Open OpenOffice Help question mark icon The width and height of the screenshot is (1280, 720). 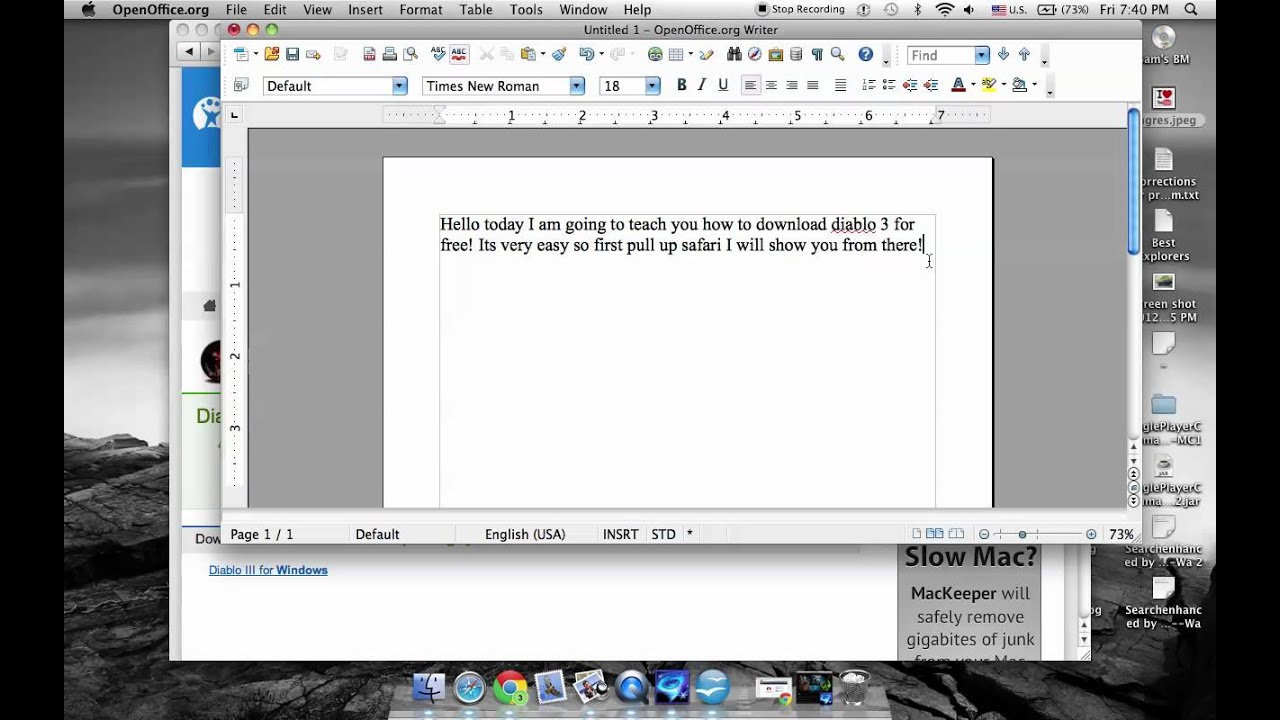(866, 54)
